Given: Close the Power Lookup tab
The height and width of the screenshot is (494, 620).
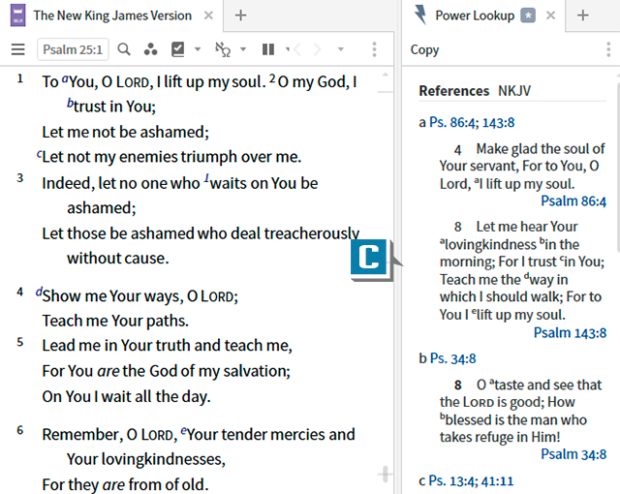Looking at the screenshot, I should click(551, 16).
